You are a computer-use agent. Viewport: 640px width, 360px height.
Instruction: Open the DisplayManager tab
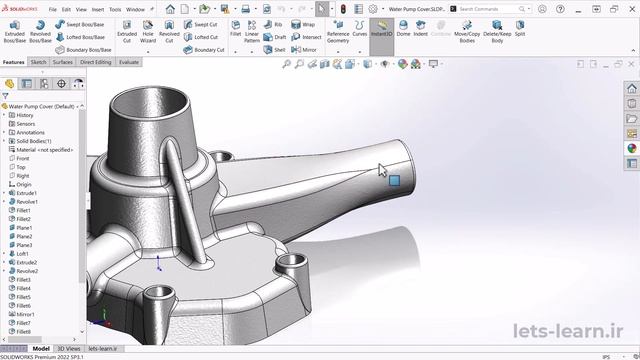[x=78, y=84]
